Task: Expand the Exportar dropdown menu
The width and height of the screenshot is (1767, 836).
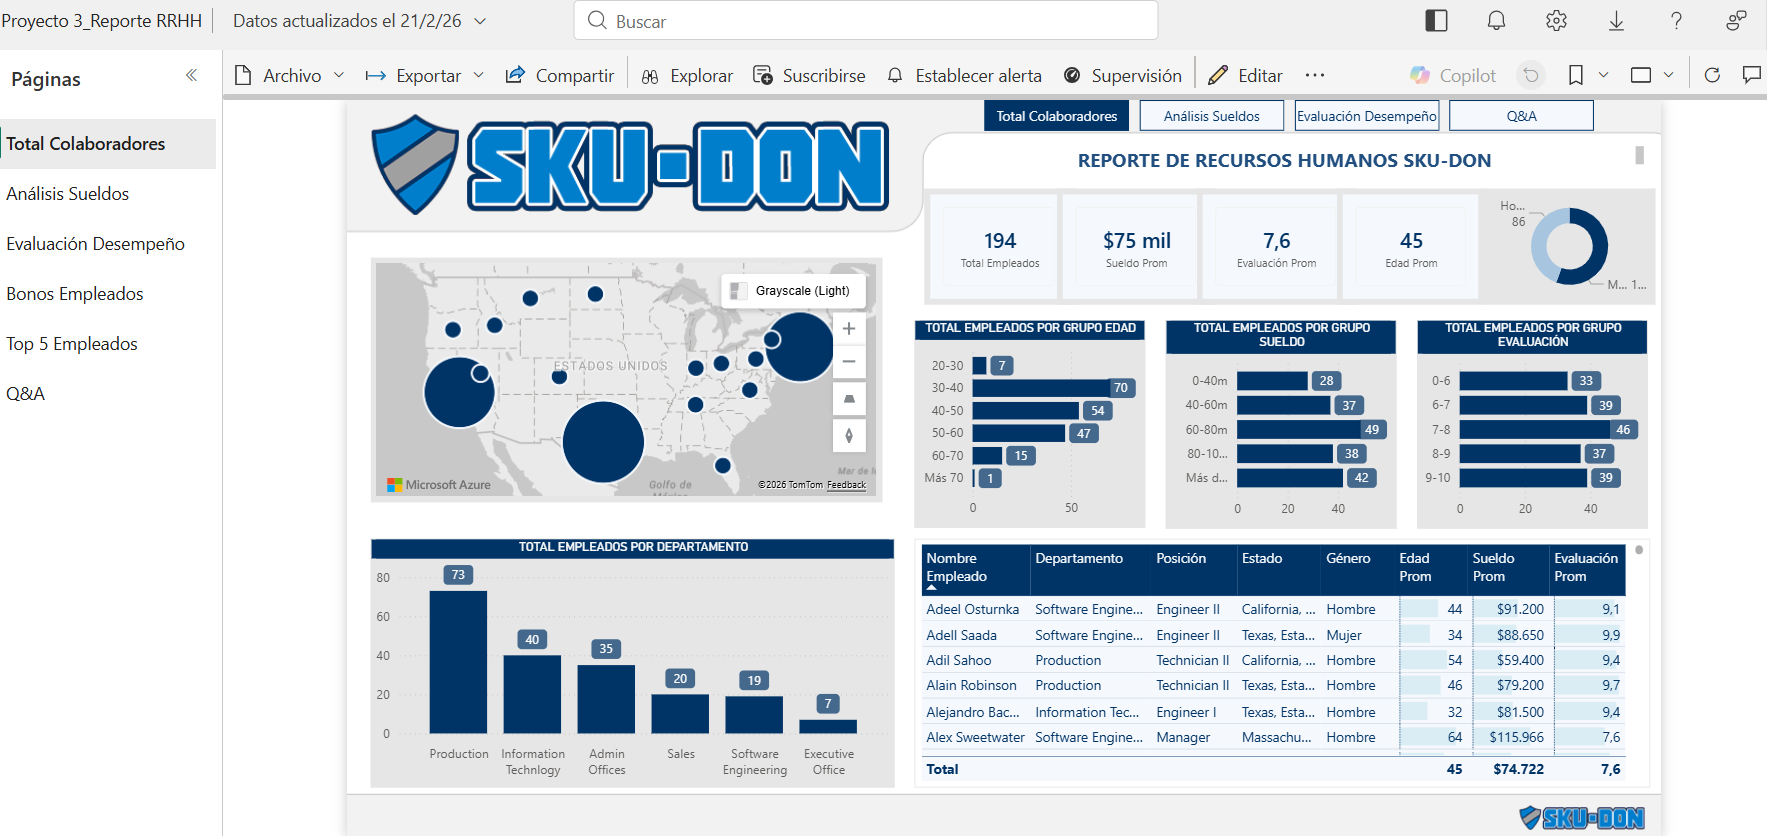Action: pos(478,76)
